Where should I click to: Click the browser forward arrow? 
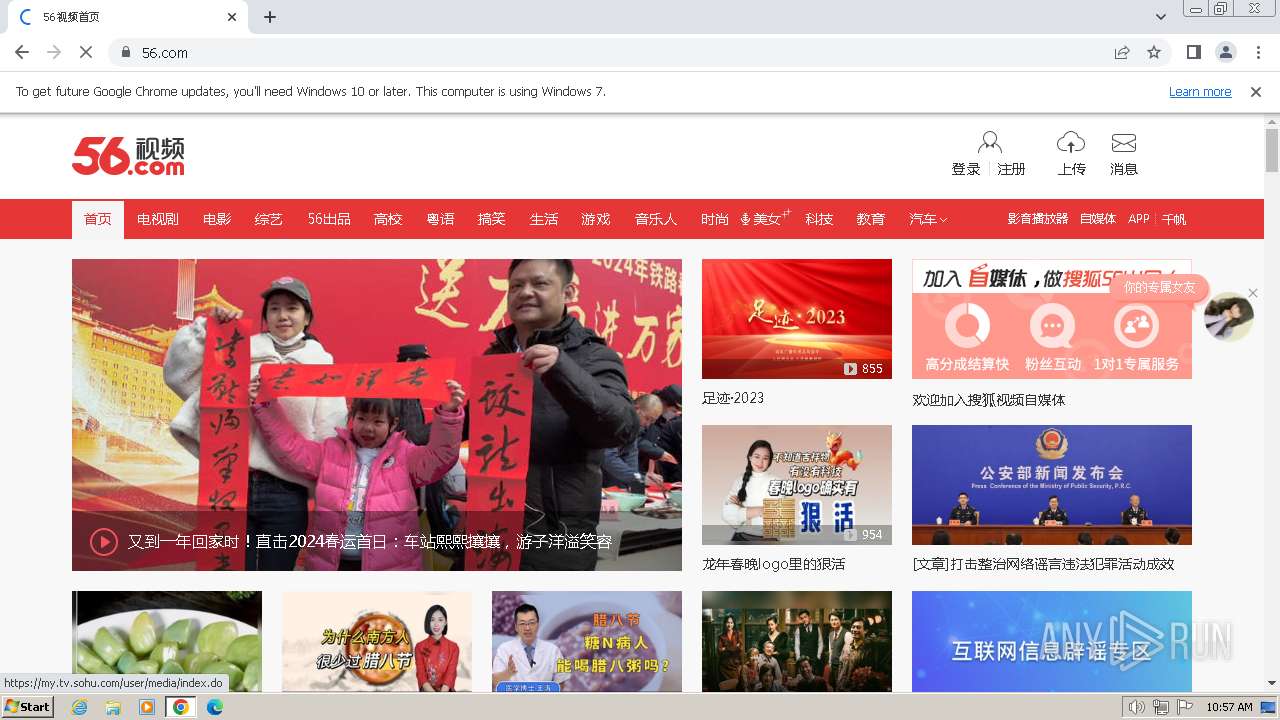tap(54, 52)
